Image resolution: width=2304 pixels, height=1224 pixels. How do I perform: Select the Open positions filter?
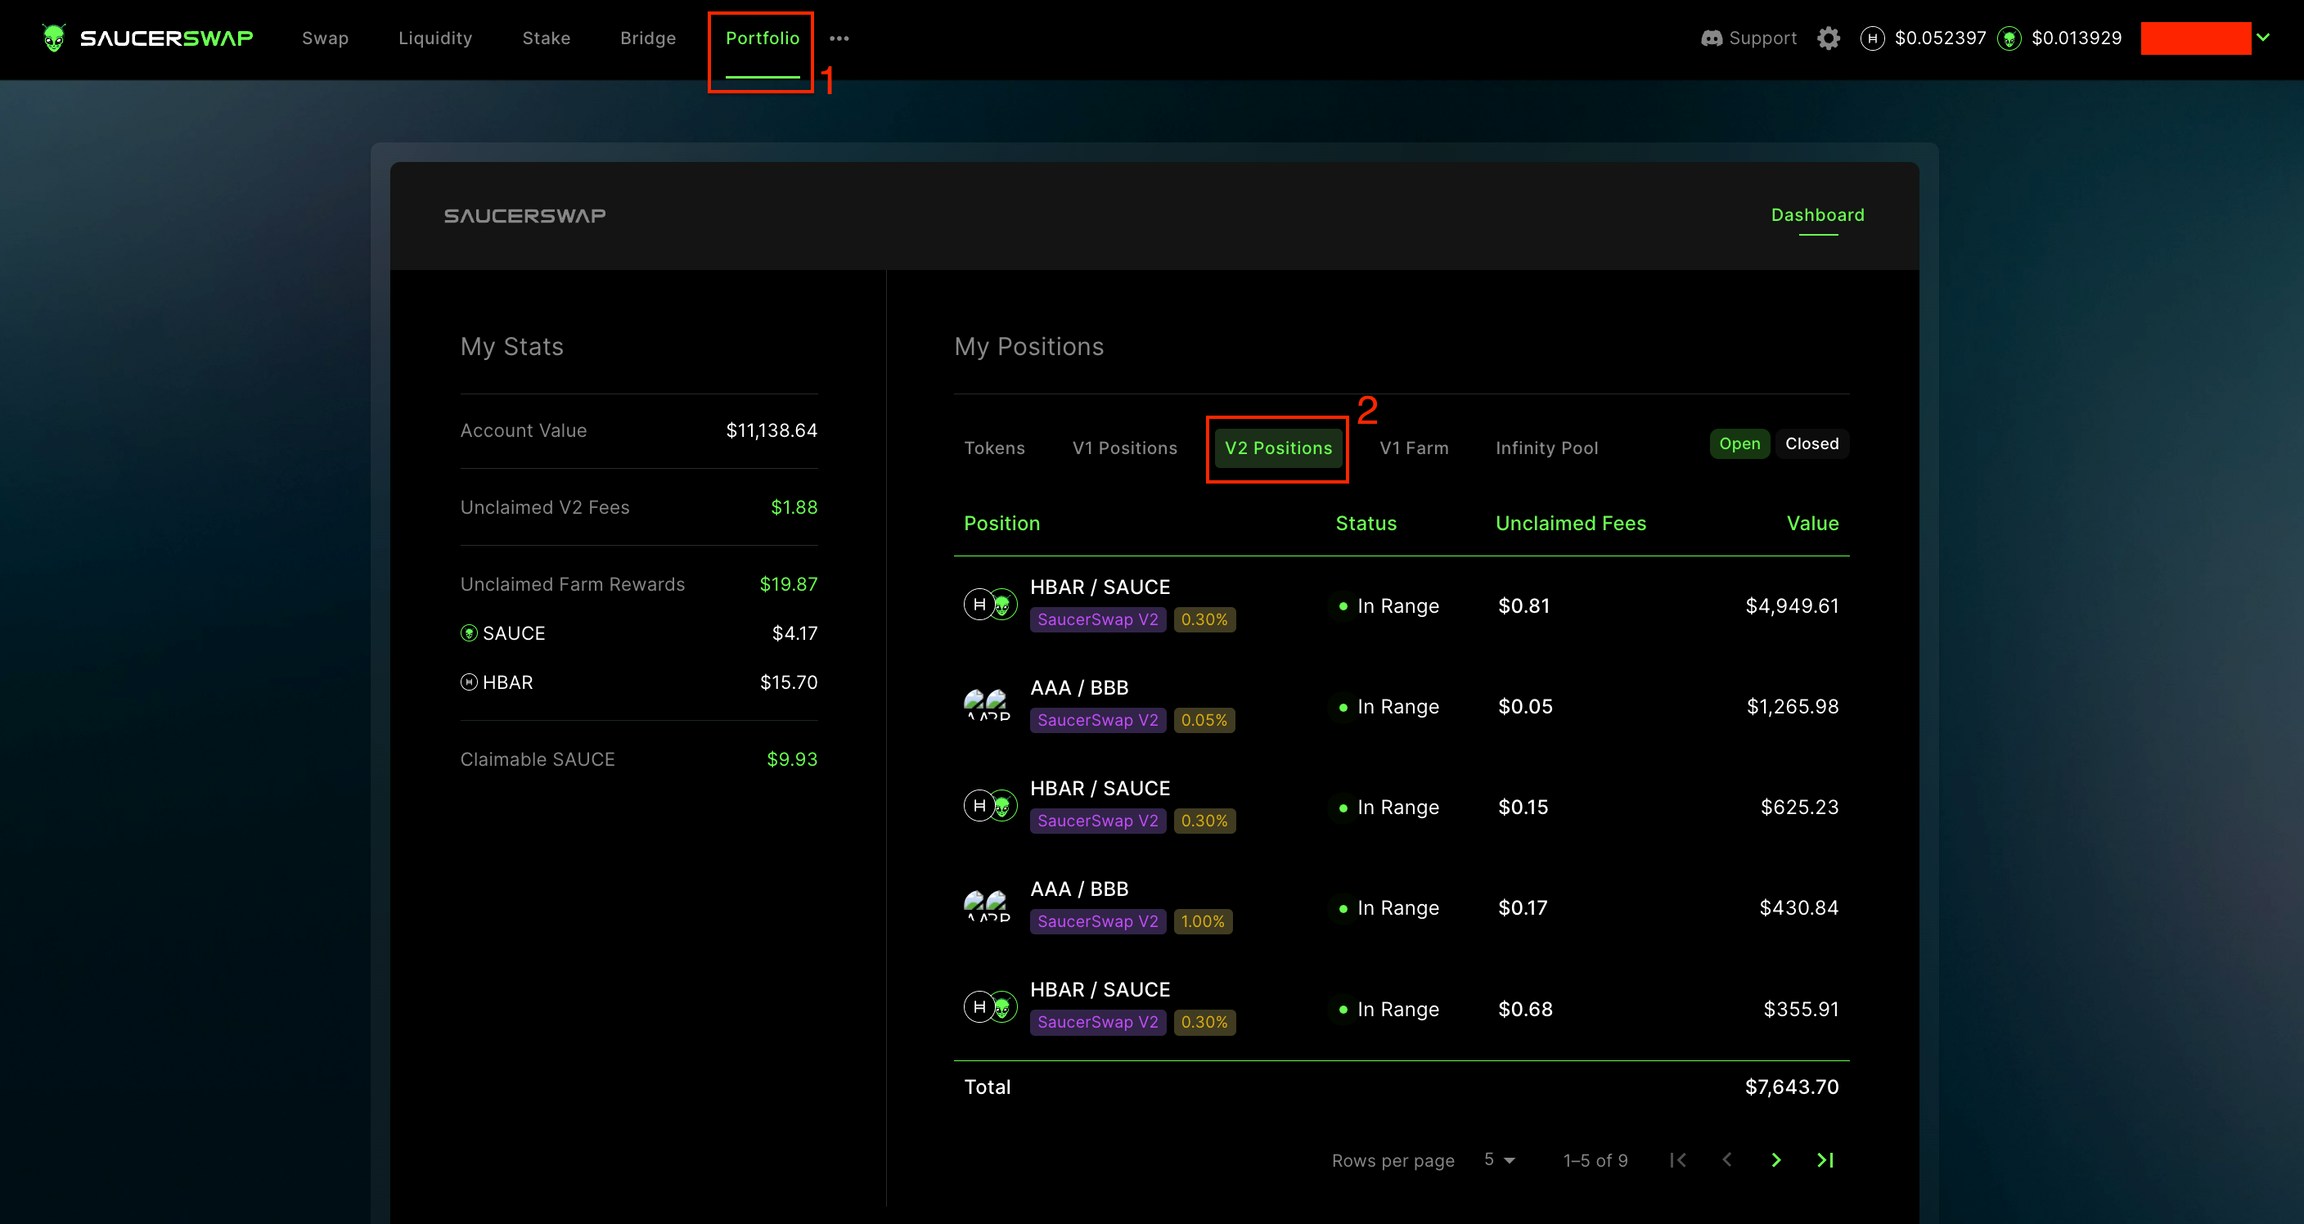click(x=1739, y=444)
